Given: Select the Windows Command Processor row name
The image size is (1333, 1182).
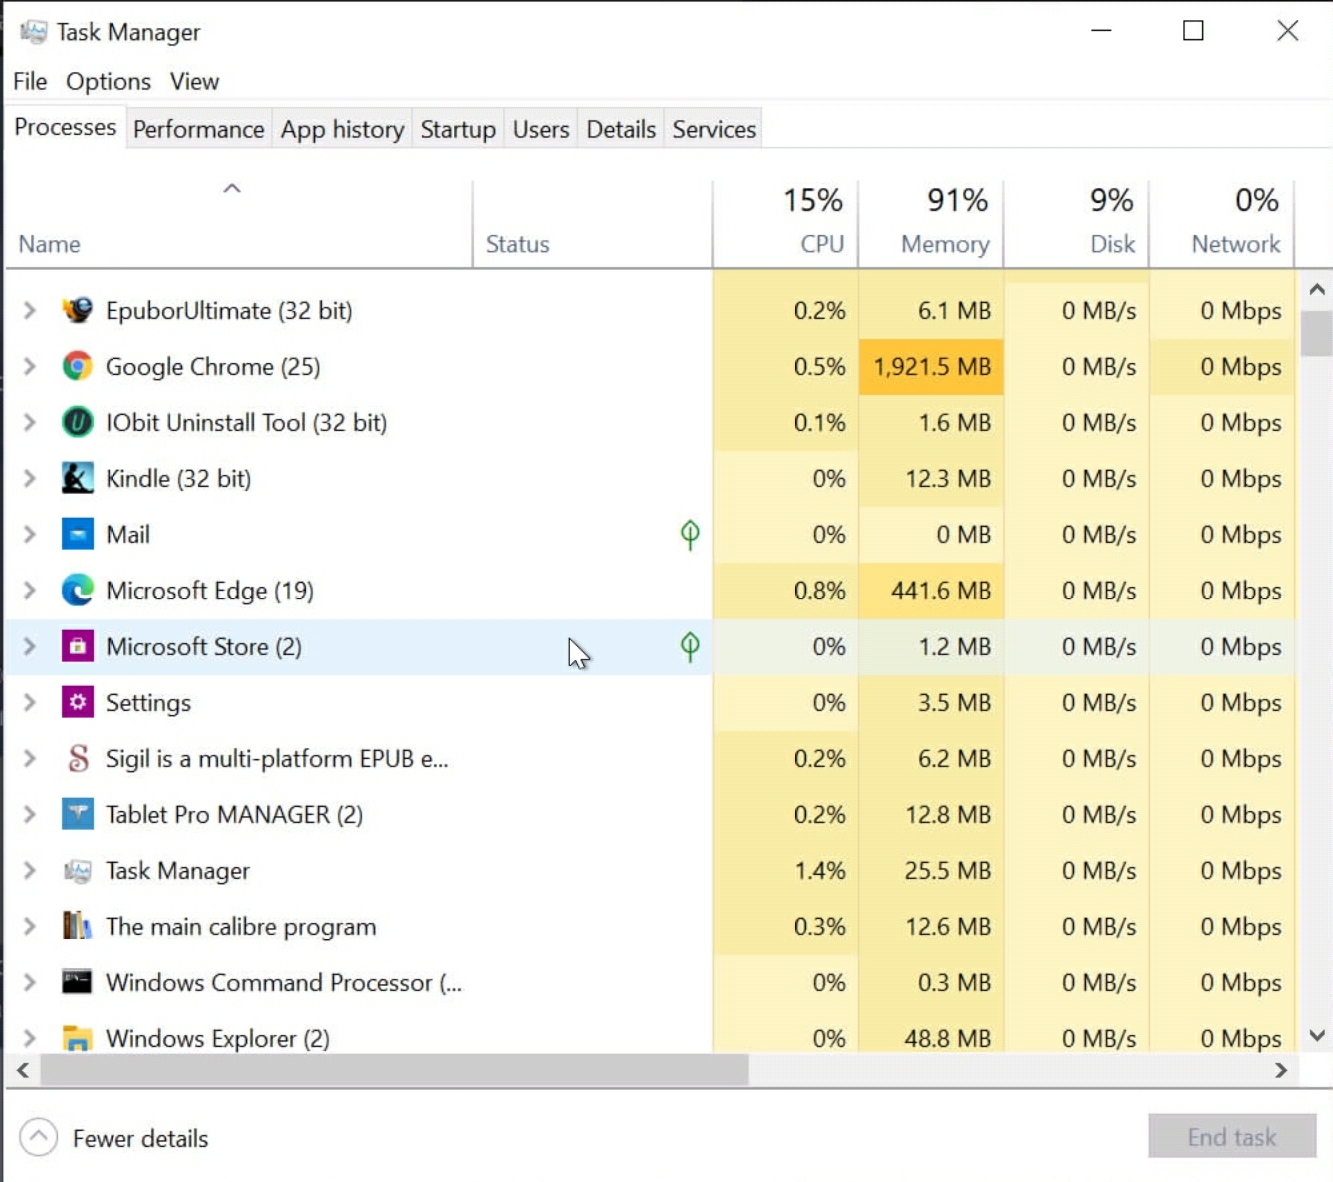Looking at the screenshot, I should pos(284,983).
